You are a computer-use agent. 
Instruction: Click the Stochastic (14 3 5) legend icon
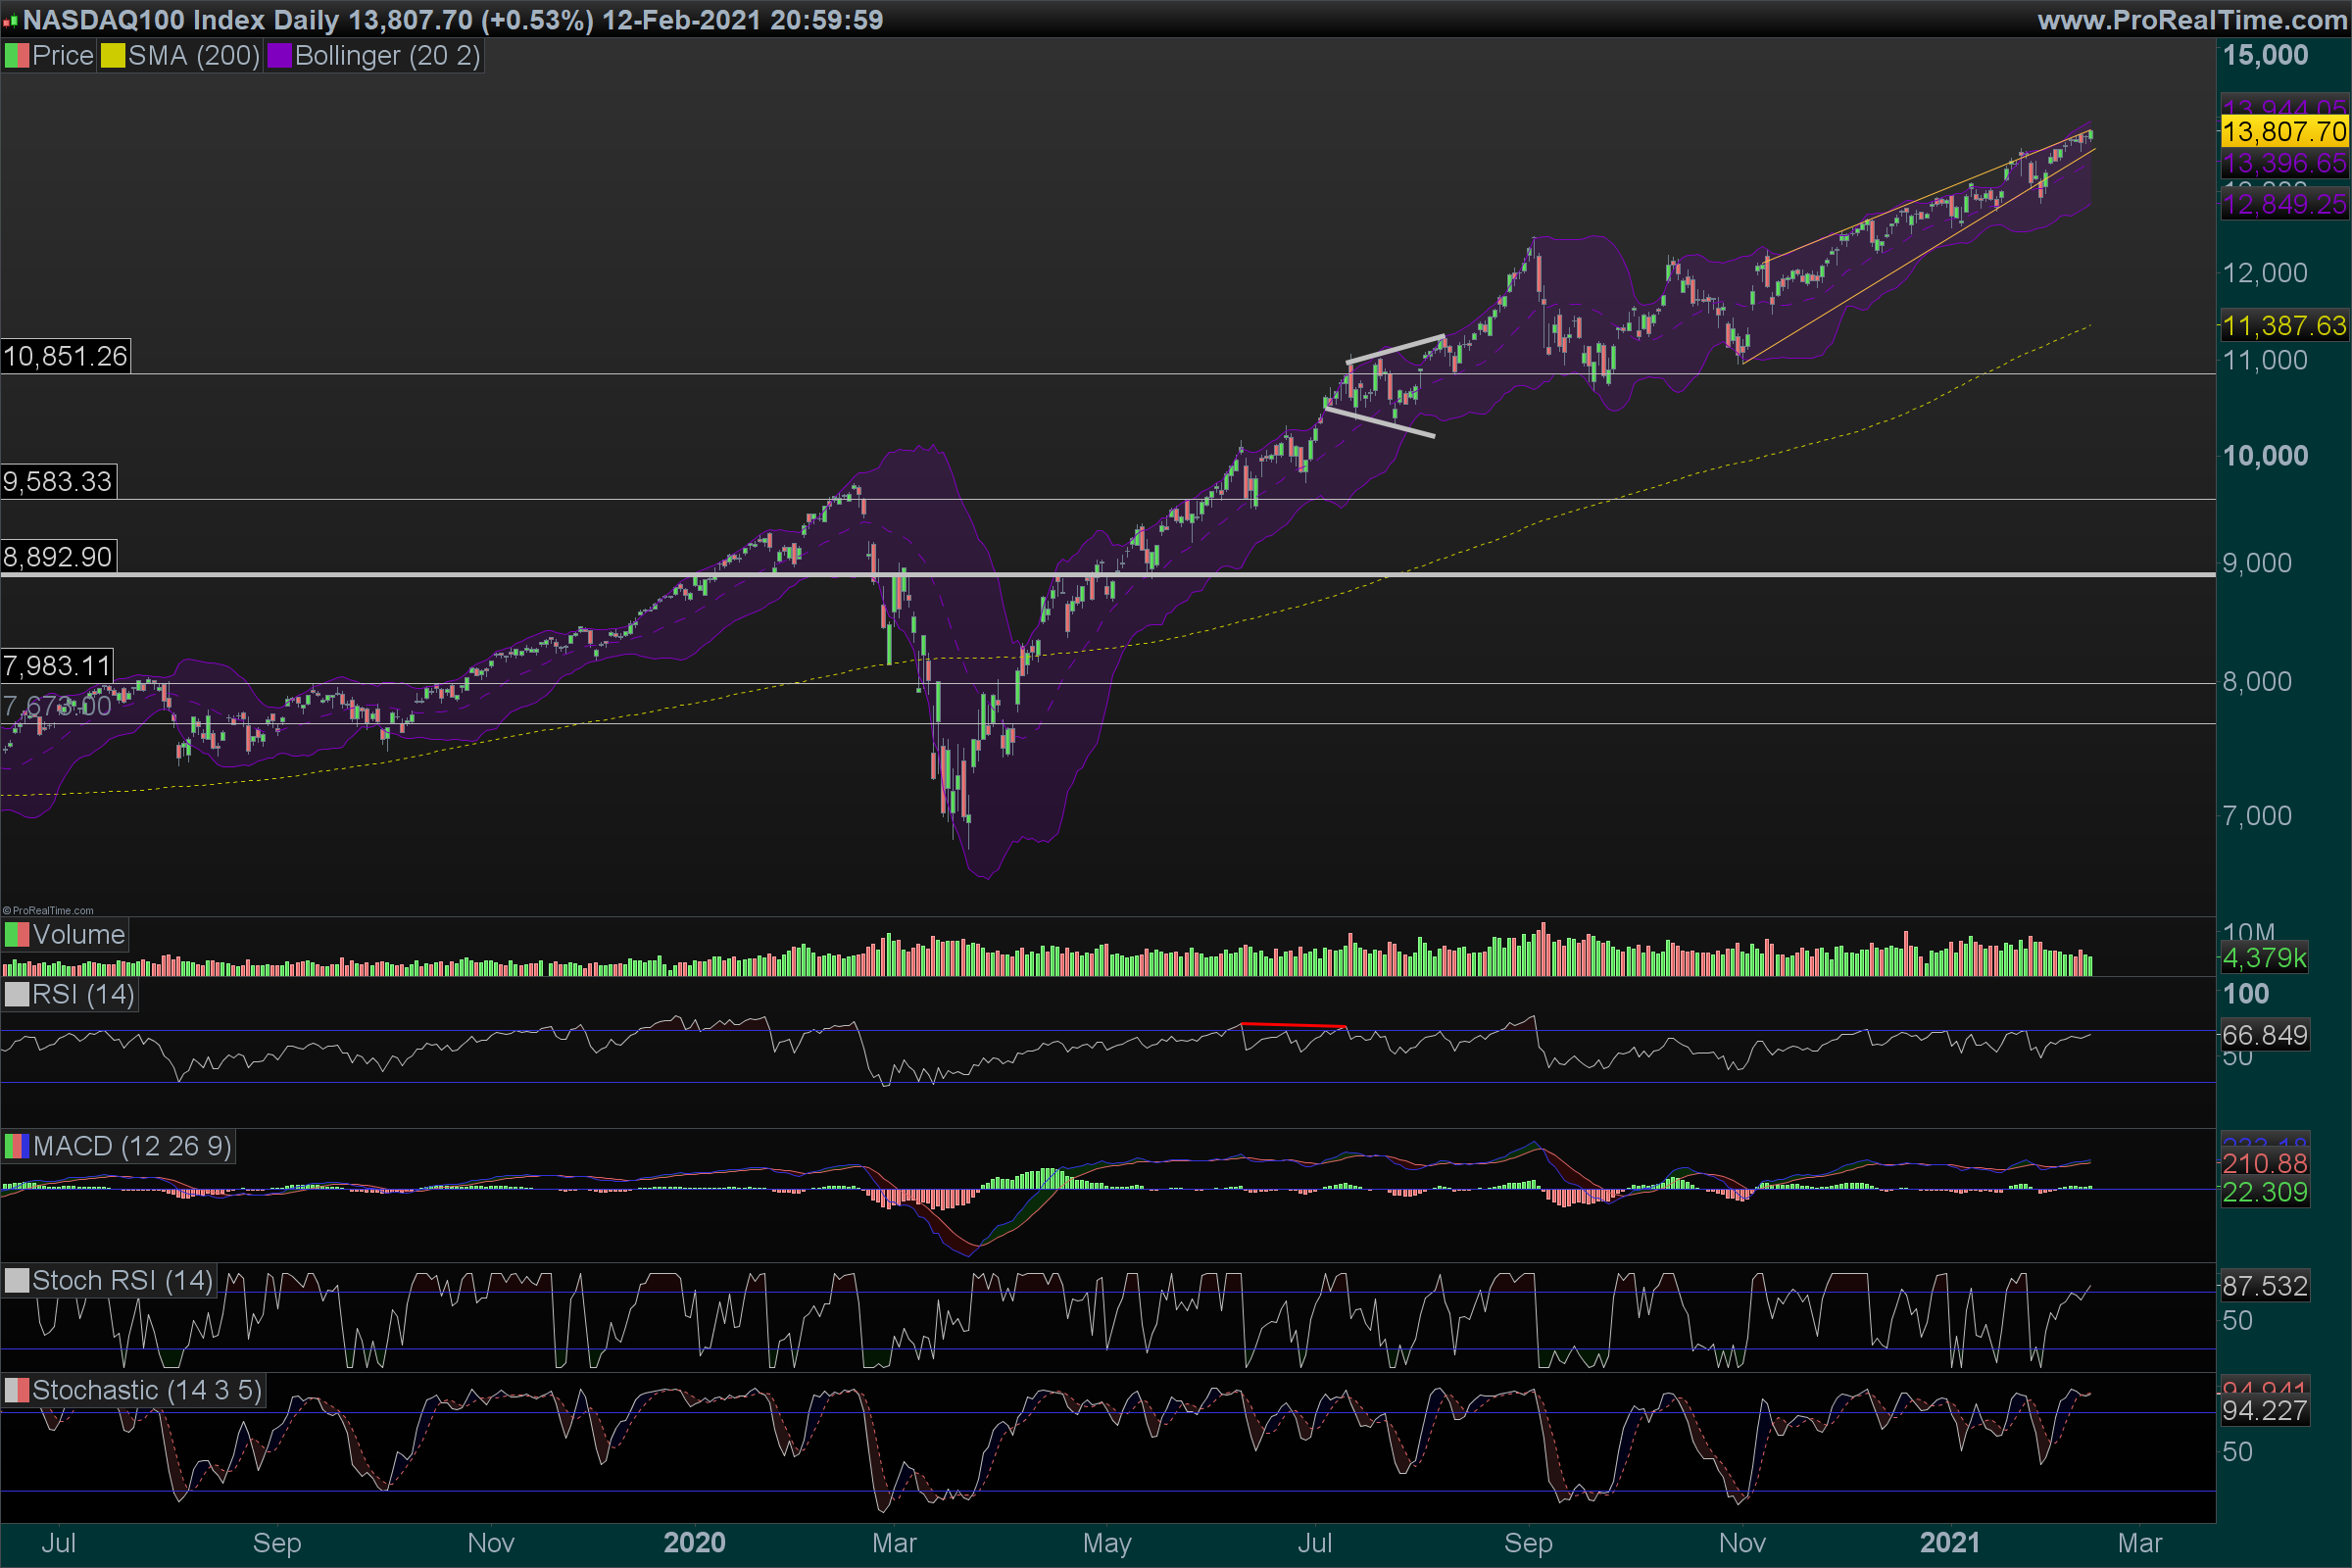(17, 1391)
